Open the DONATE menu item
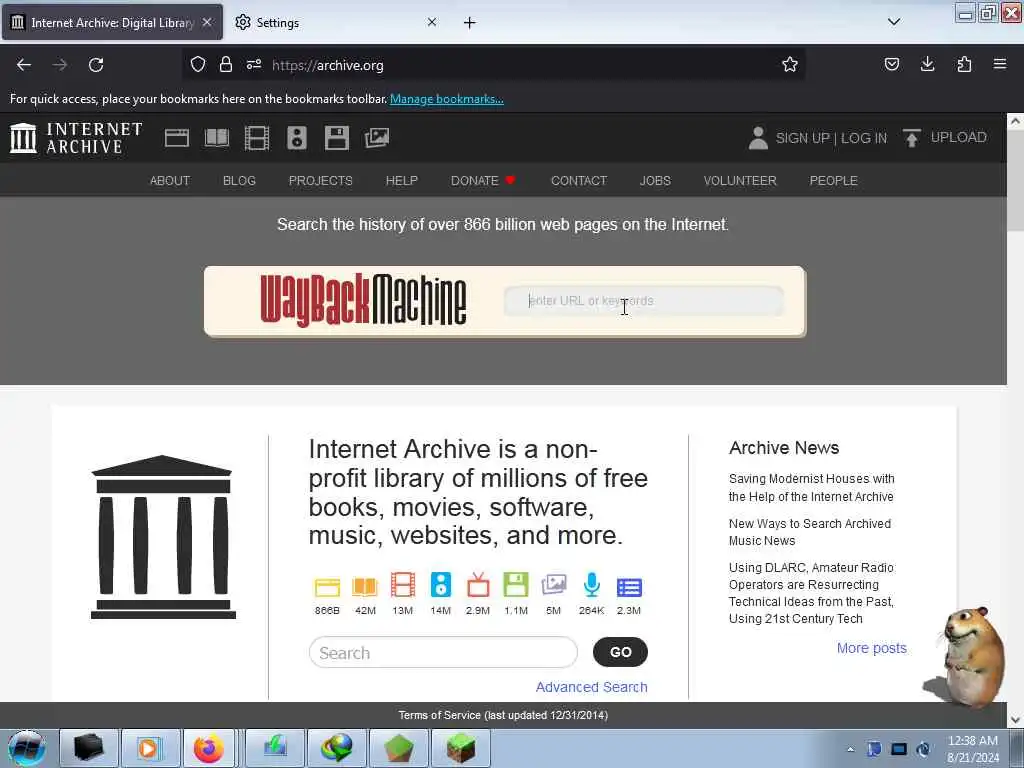The height and width of the screenshot is (768, 1024). click(x=483, y=180)
